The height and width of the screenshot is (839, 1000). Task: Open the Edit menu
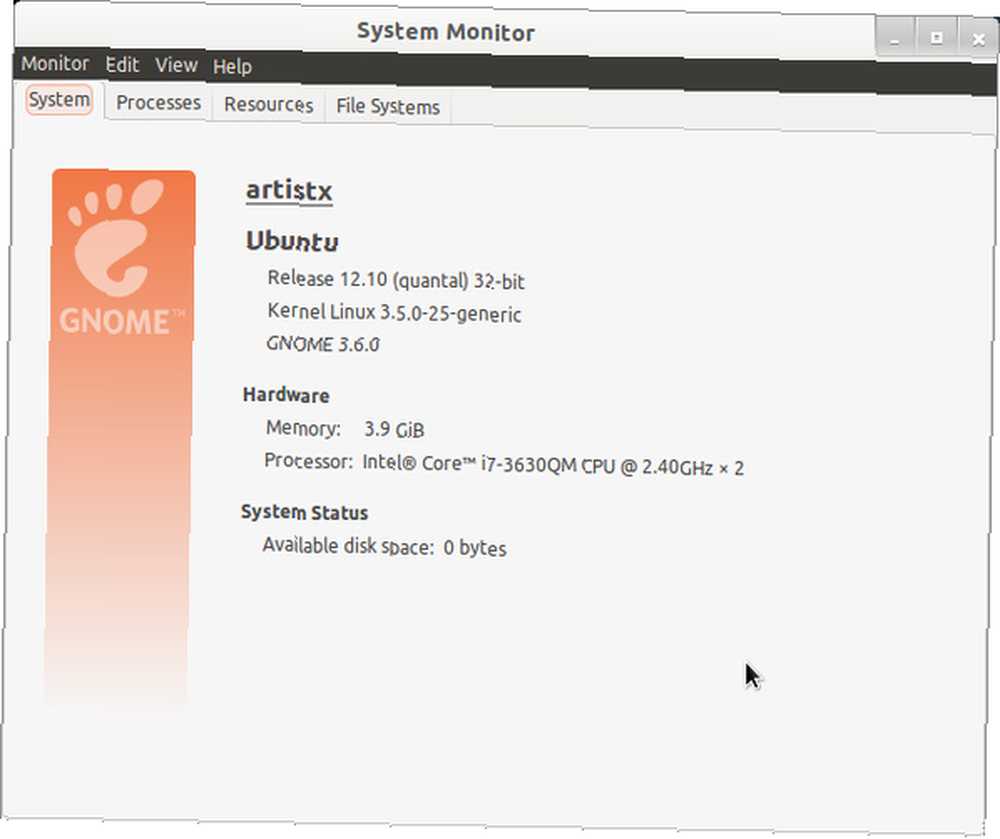122,65
